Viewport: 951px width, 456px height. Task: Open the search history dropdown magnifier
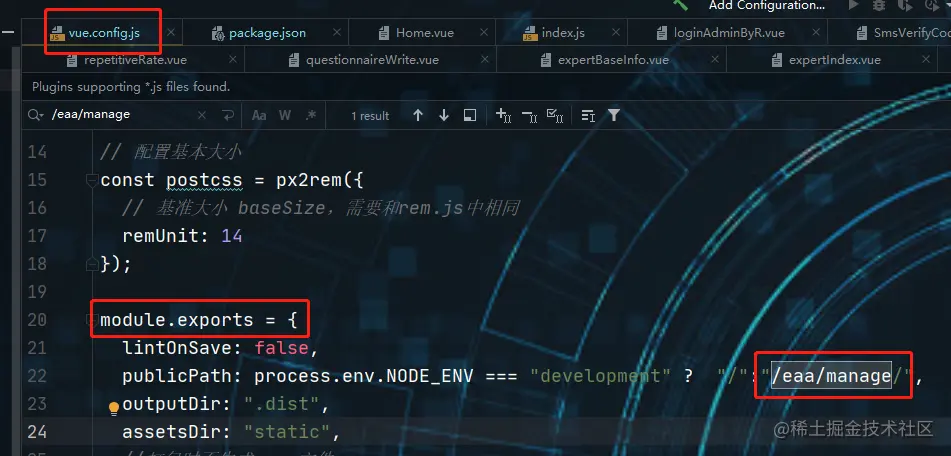pos(36,115)
